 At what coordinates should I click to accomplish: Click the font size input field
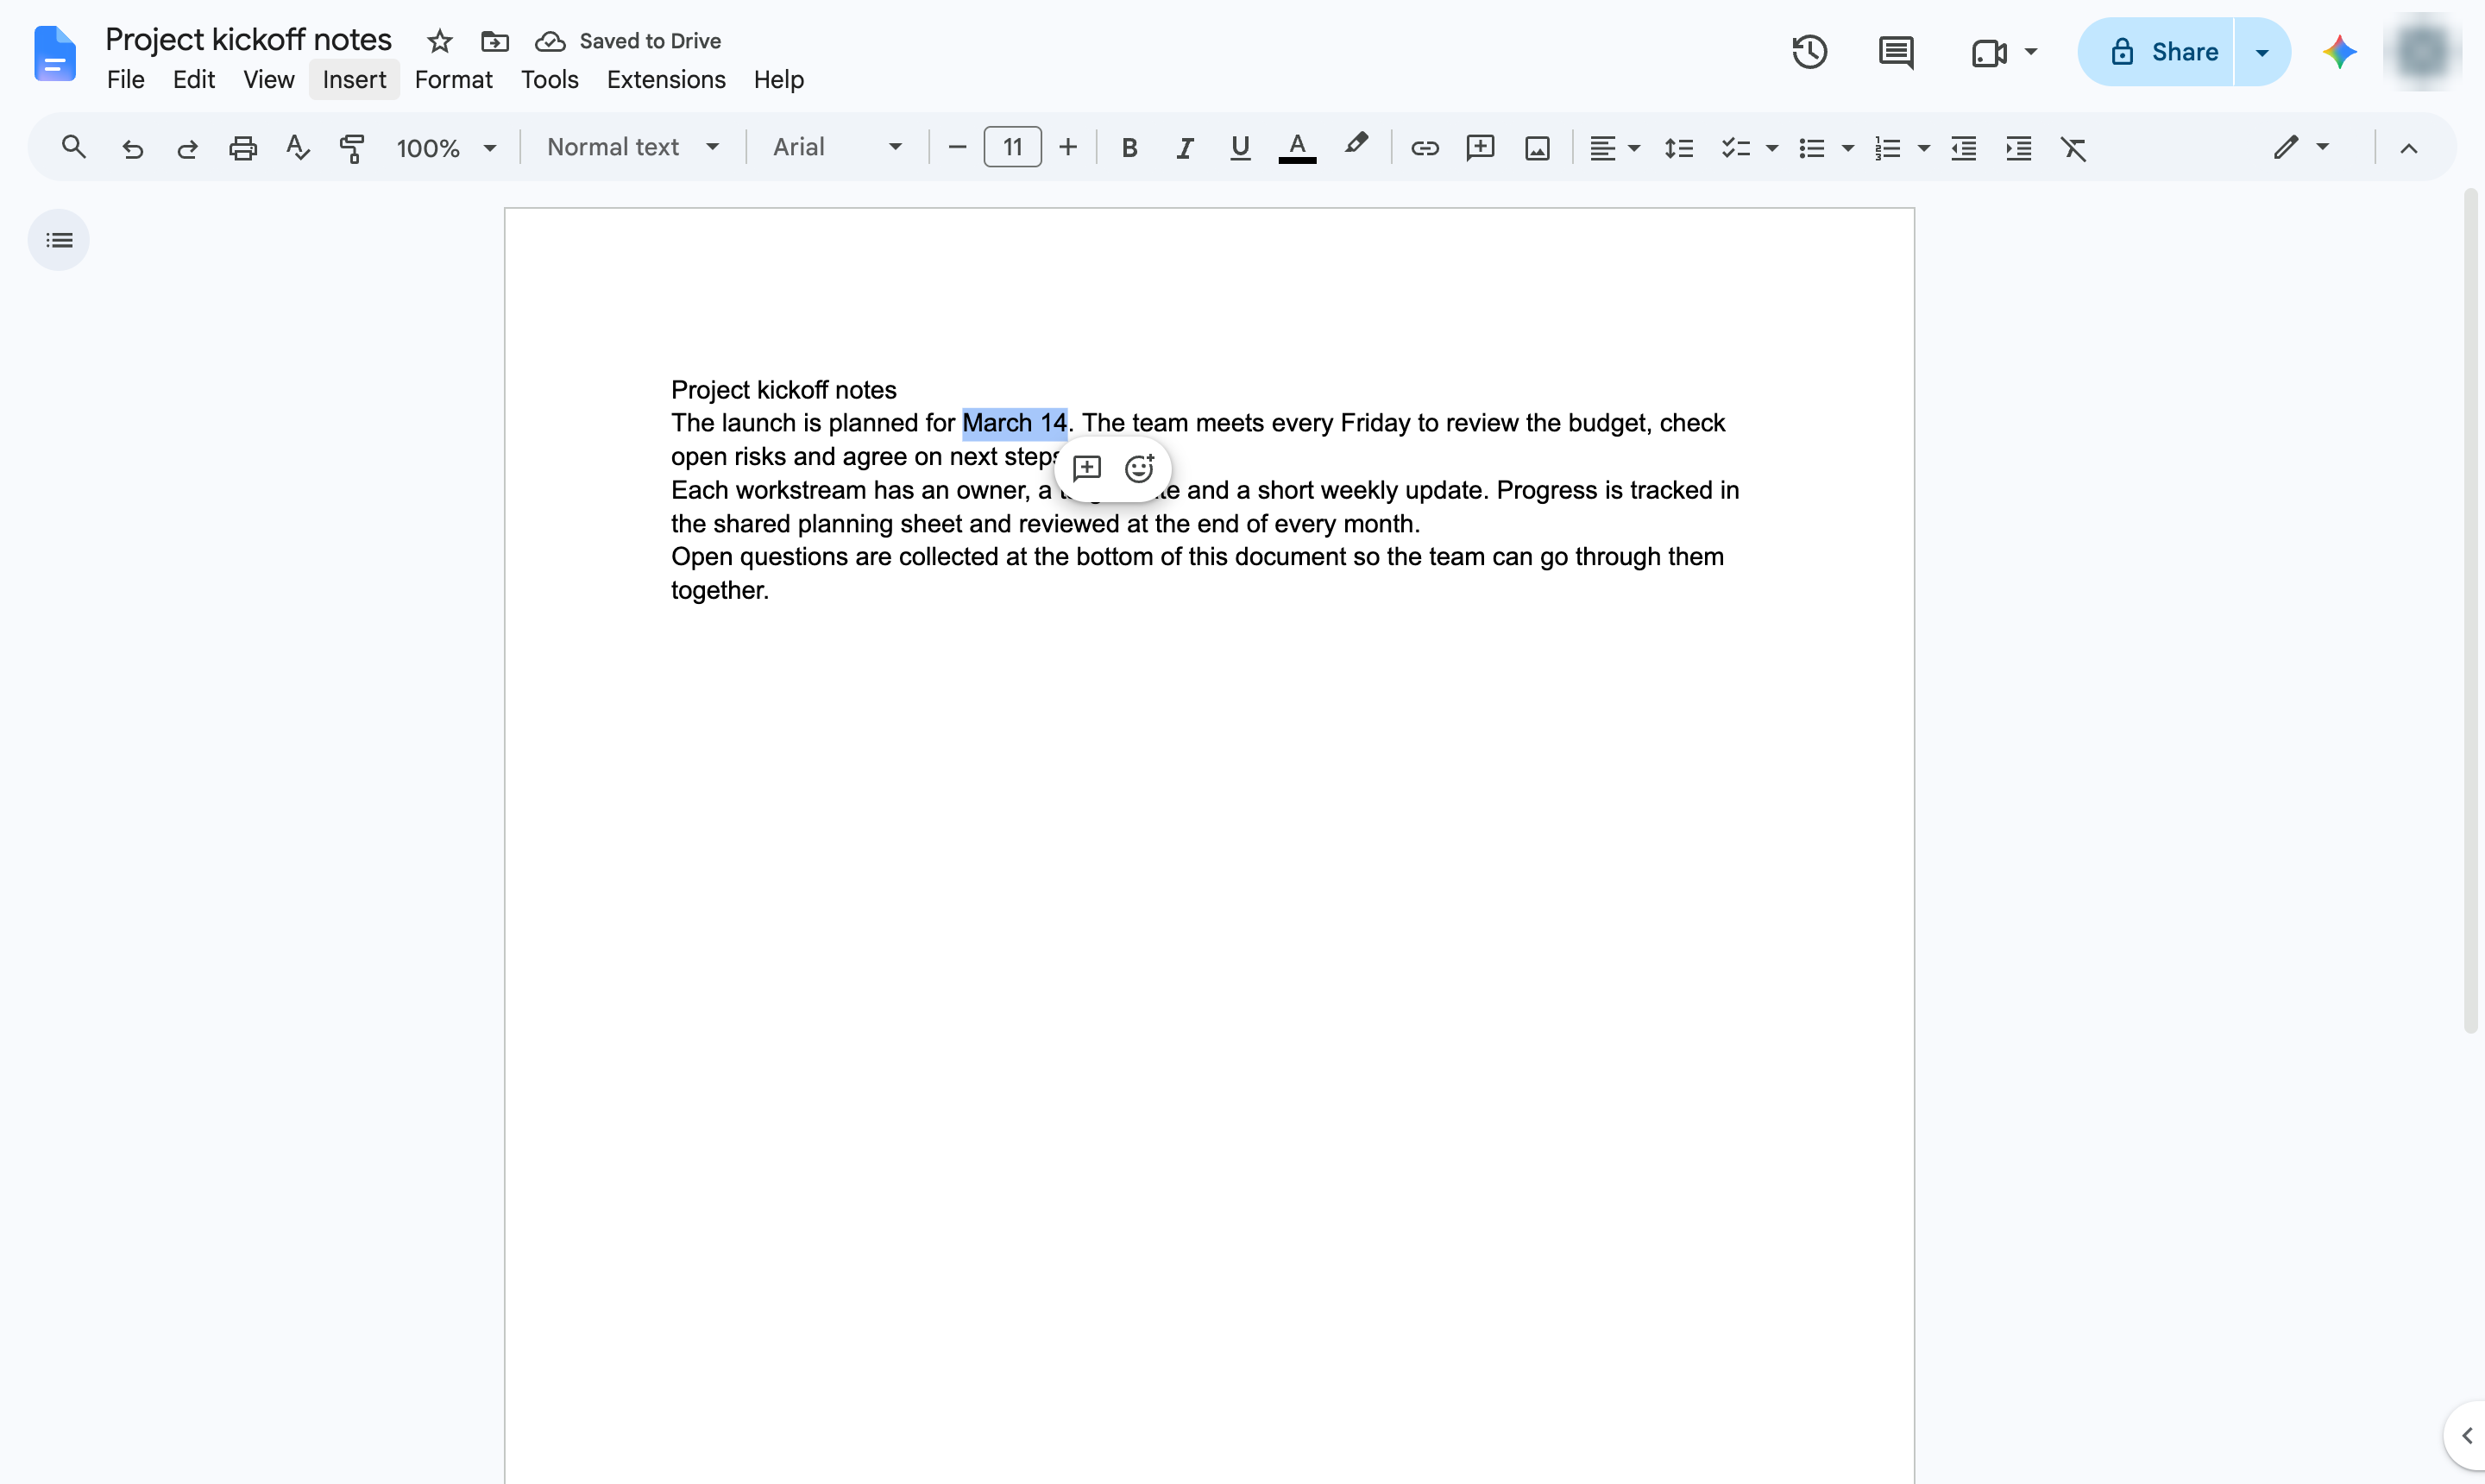tap(1012, 147)
